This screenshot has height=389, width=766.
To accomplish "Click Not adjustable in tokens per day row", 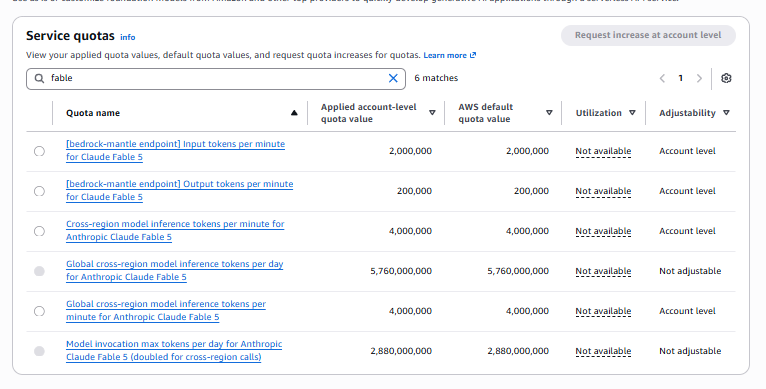I will point(690,271).
